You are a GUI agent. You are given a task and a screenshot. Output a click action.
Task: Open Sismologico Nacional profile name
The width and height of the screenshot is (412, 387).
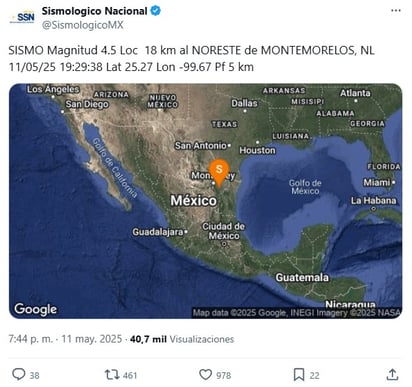[95, 11]
